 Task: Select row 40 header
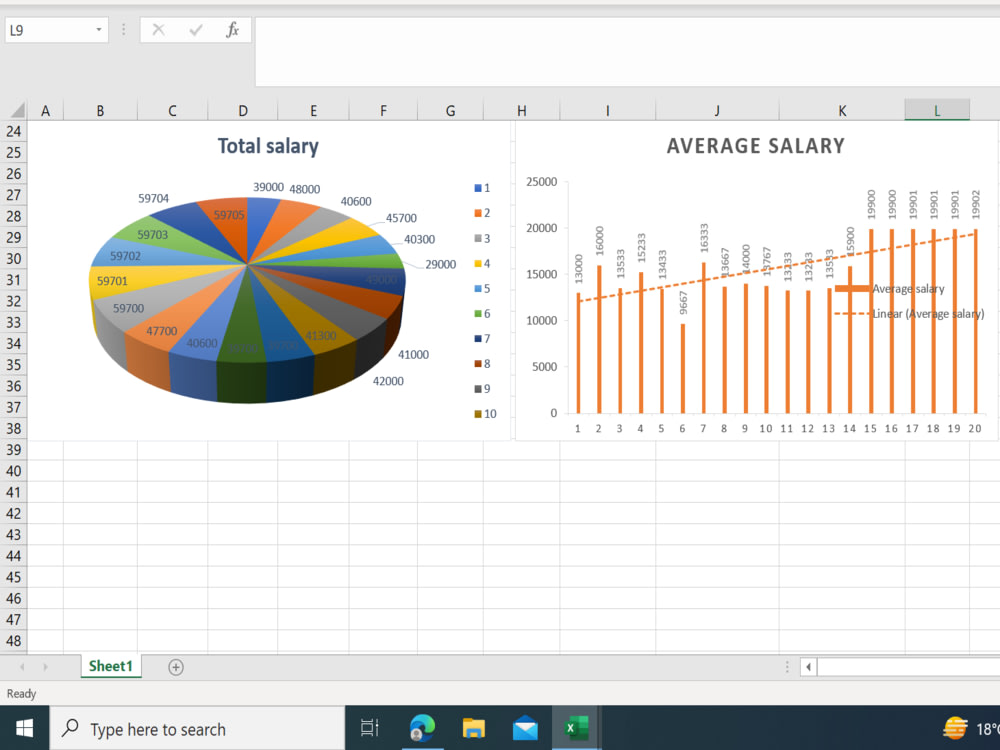tap(13, 471)
